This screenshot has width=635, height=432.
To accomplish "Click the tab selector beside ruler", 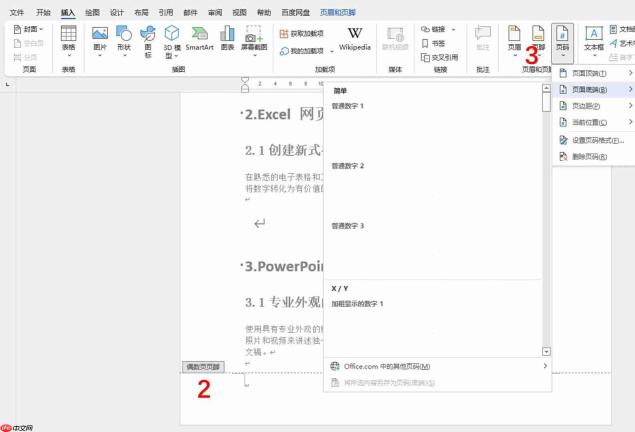I will (x=8, y=85).
